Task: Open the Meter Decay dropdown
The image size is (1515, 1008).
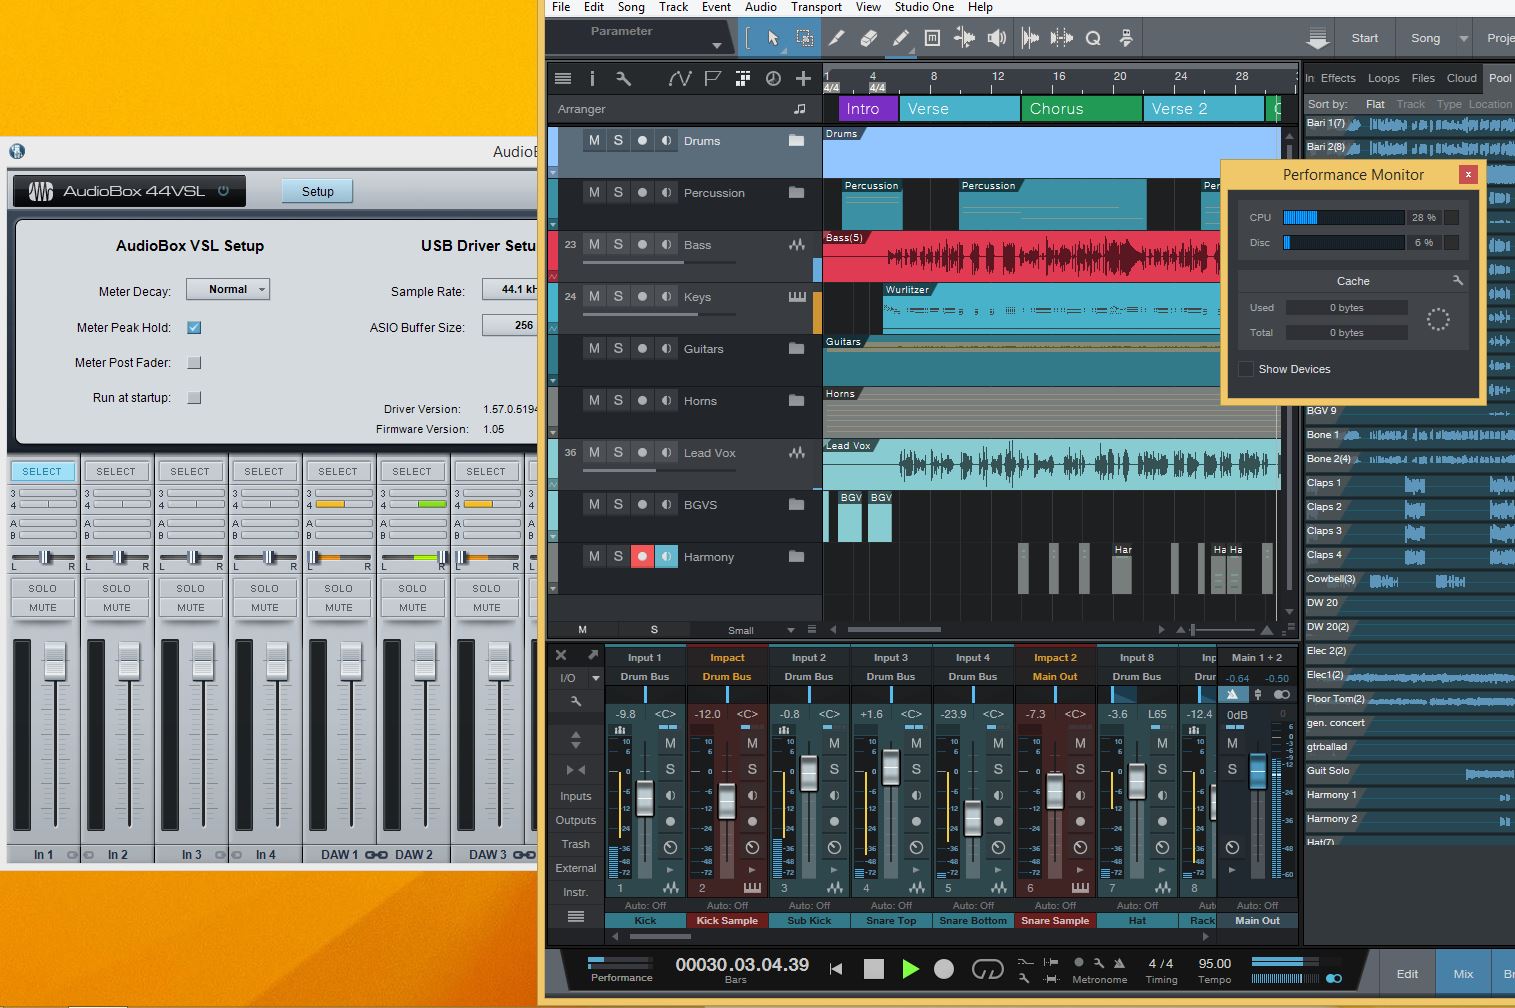Action: pyautogui.click(x=228, y=289)
